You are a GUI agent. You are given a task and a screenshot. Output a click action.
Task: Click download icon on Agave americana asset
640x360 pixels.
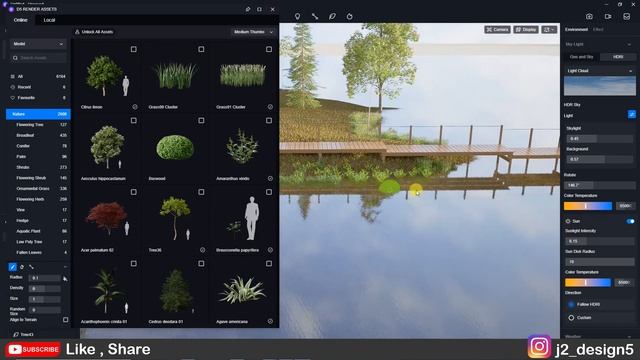(x=270, y=321)
